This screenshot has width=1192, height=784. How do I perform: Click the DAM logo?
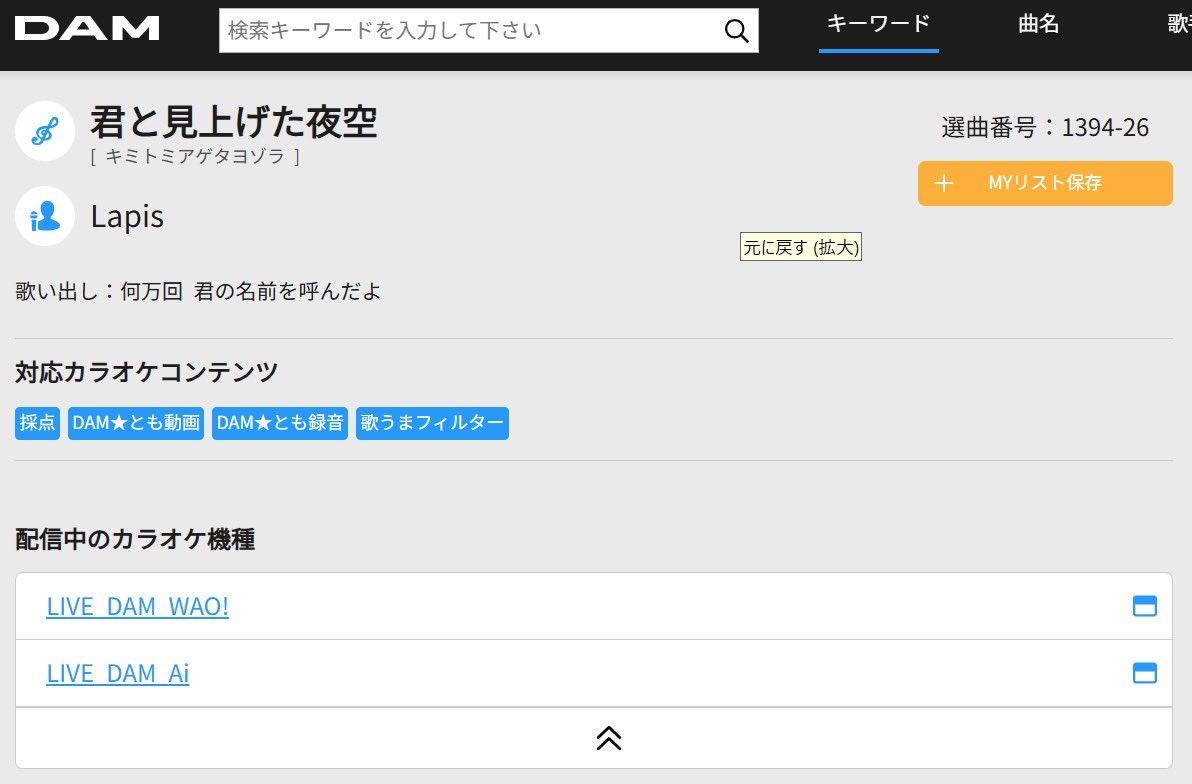pyautogui.click(x=86, y=28)
